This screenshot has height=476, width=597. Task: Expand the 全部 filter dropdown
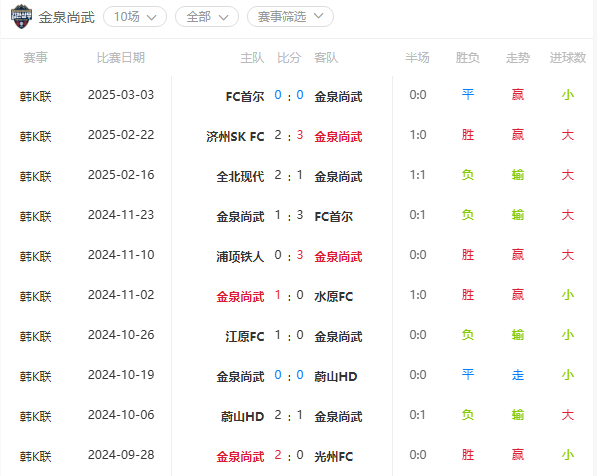[207, 17]
